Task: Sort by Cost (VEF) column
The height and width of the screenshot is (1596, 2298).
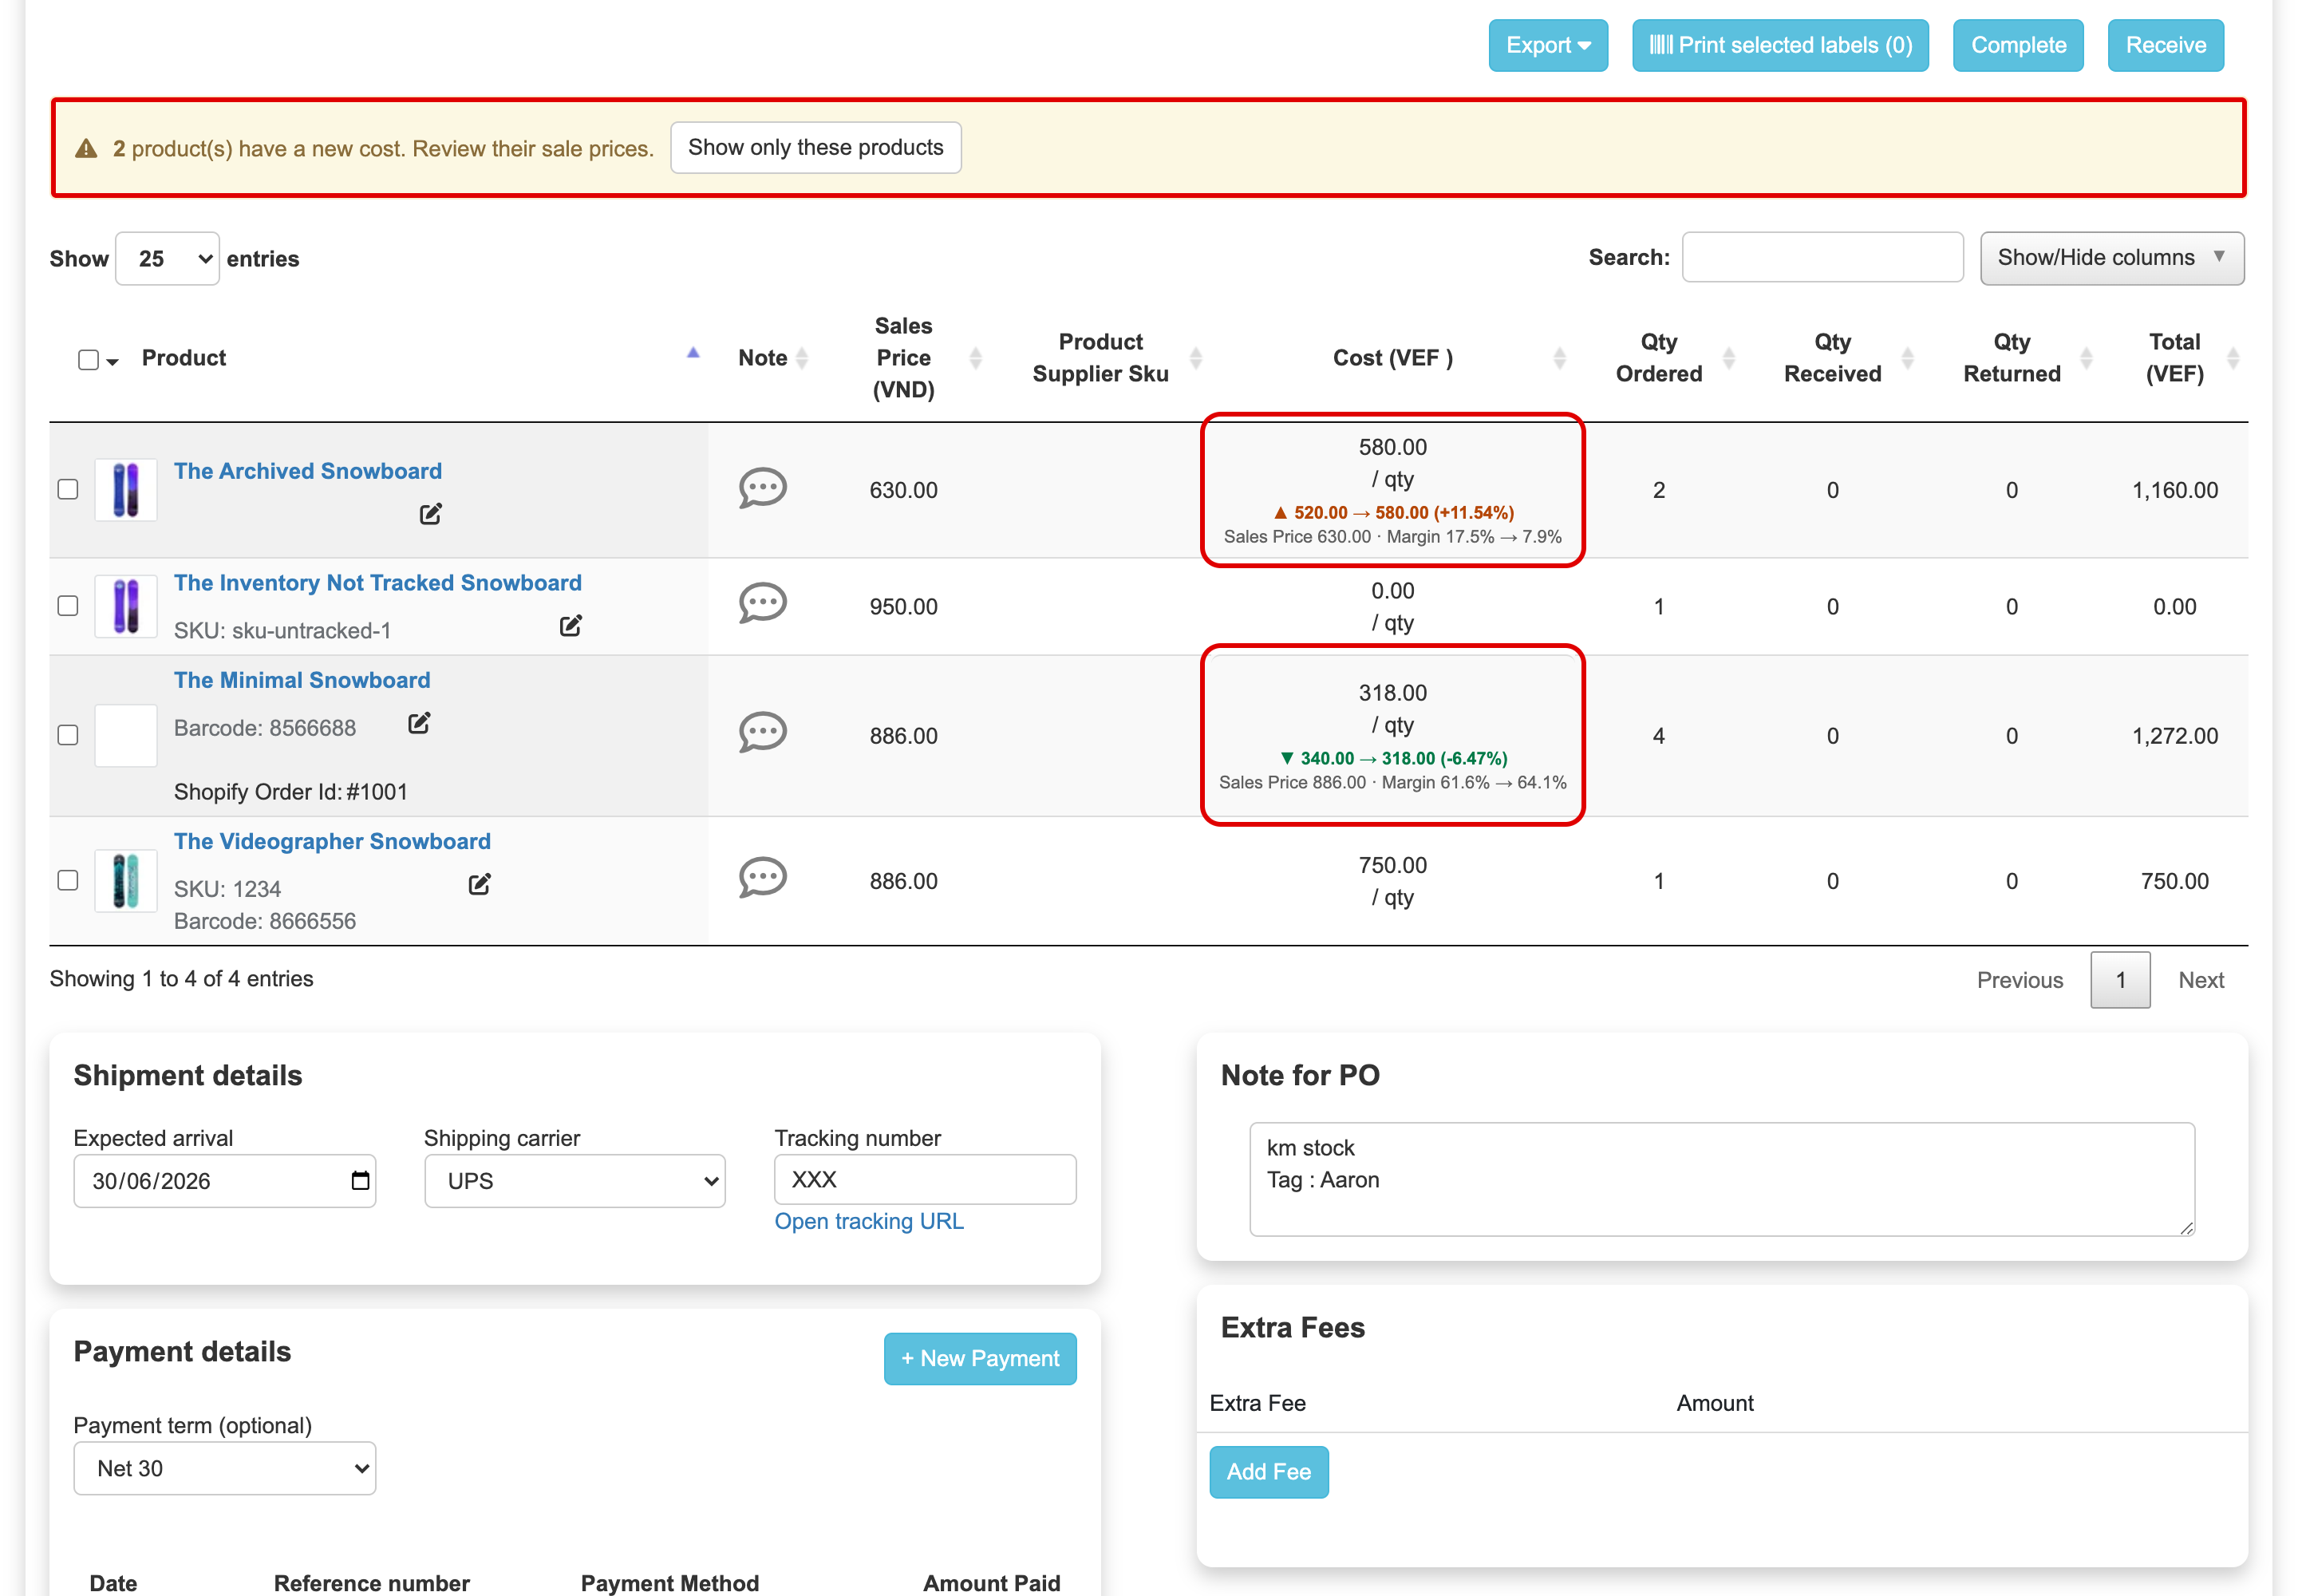Action: click(x=1559, y=357)
